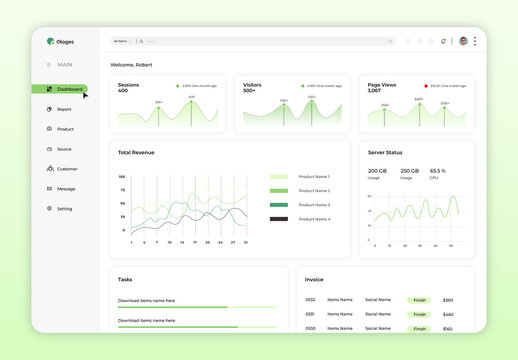
Task: Click the Server Status heading
Action: (x=385, y=153)
